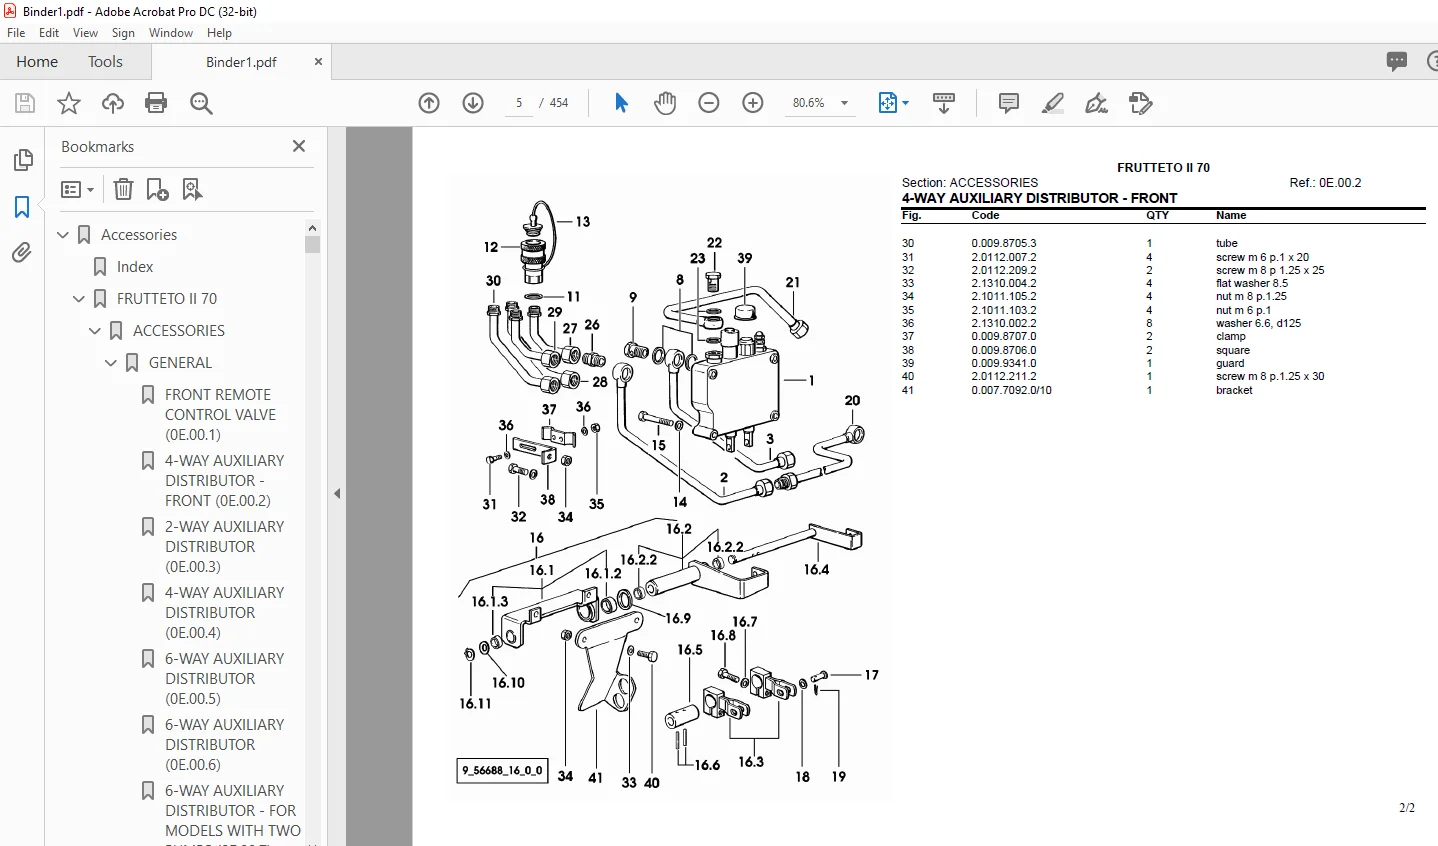1438x846 pixels.
Task: Collapse the FRUTTETO II 70 bookmark
Action: (x=79, y=299)
